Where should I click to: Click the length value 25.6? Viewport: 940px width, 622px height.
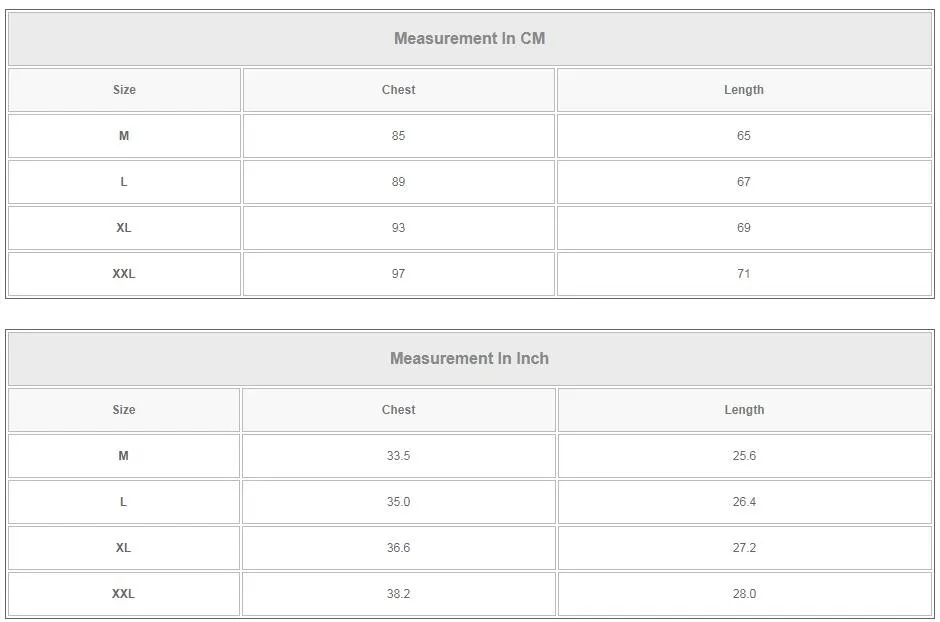point(744,456)
